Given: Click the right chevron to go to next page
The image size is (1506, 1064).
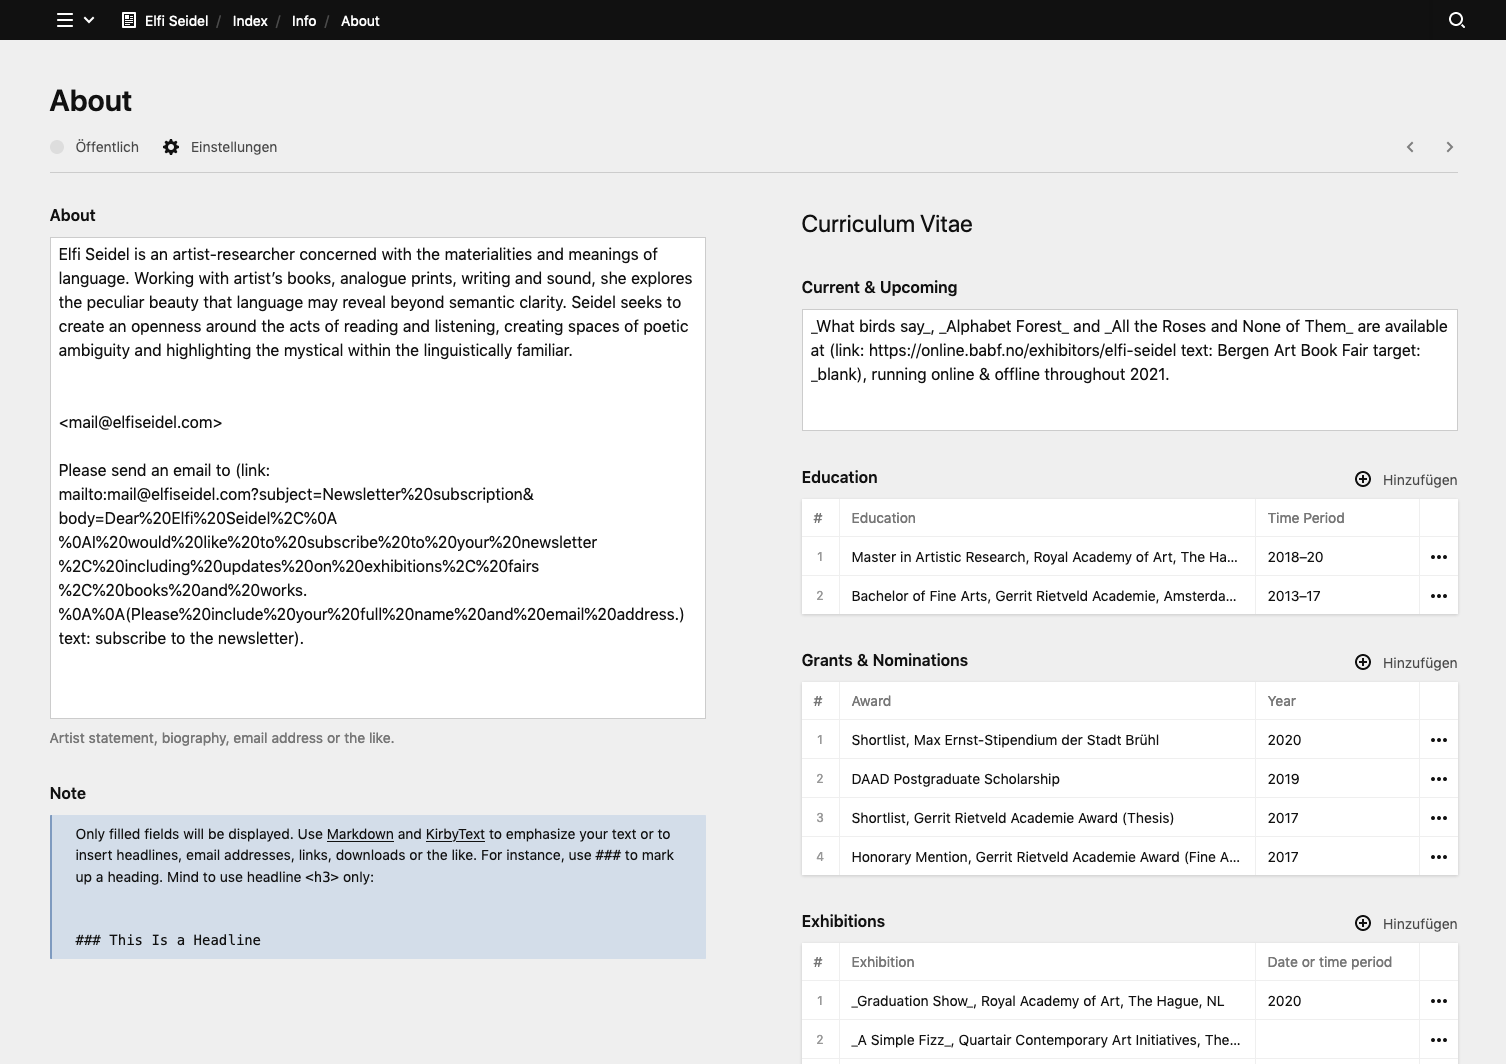Looking at the screenshot, I should (1449, 147).
